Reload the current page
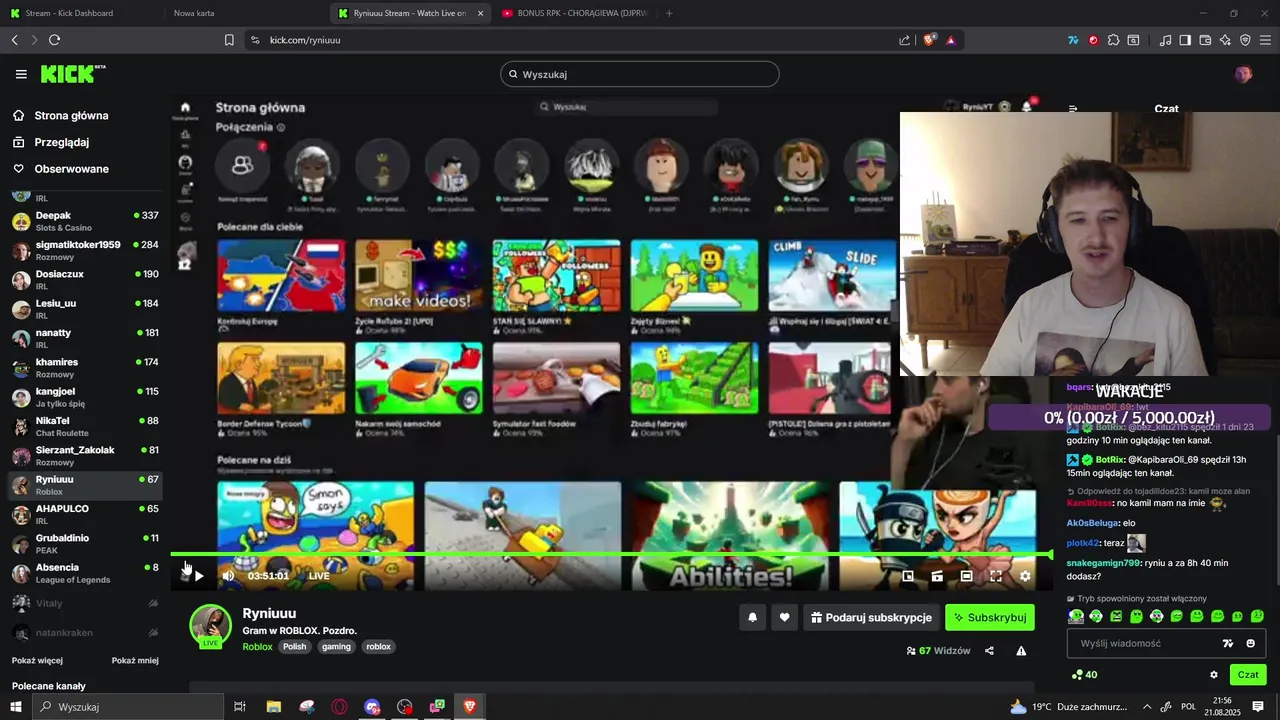This screenshot has width=1280, height=720. (x=54, y=40)
